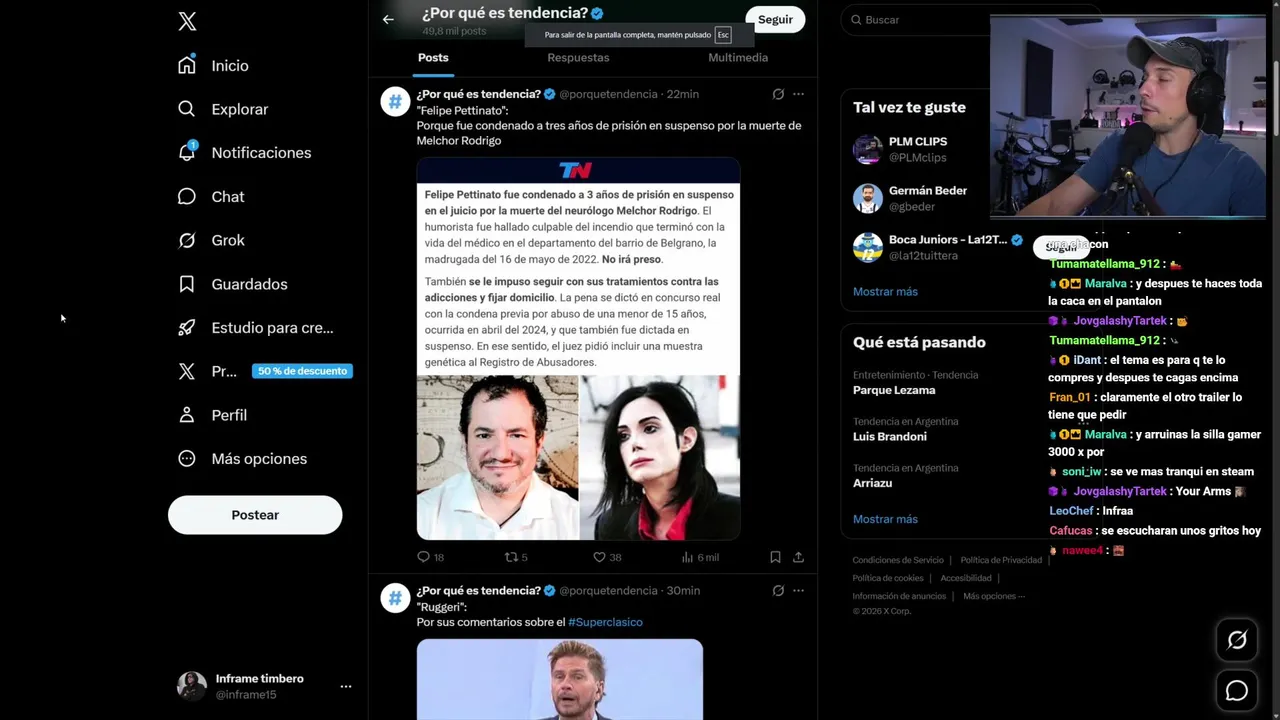Open the Ruggeri post image
The width and height of the screenshot is (1280, 720).
click(x=560, y=680)
